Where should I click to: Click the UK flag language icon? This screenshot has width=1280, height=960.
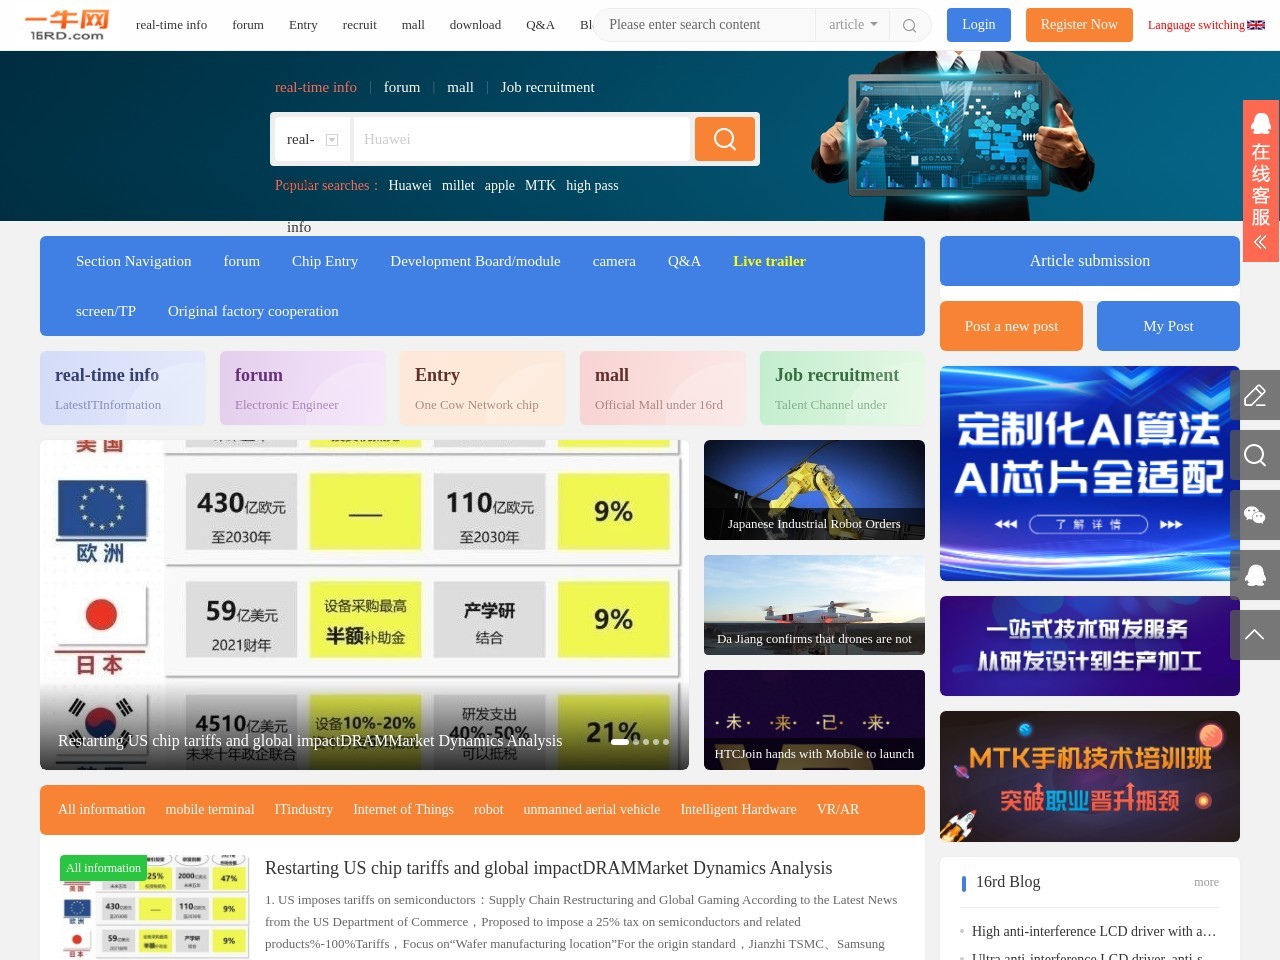pos(1256,25)
